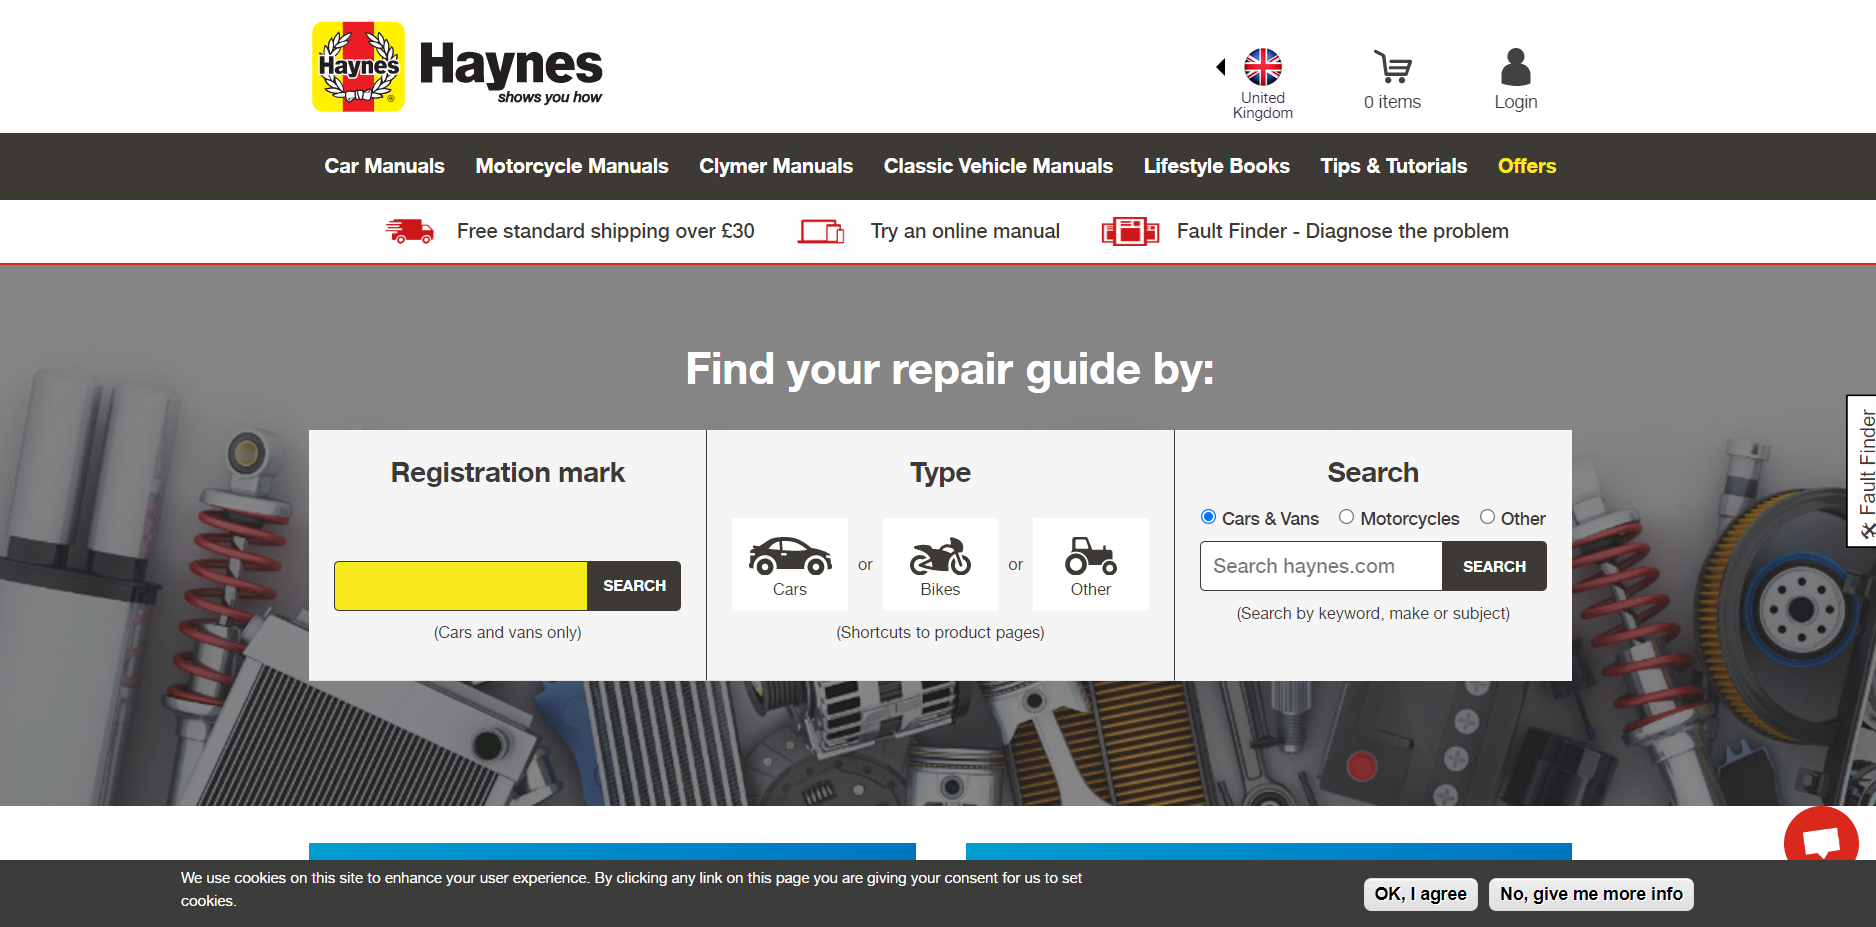The image size is (1876, 927).
Task: Select Other radio button
Action: (x=1488, y=517)
